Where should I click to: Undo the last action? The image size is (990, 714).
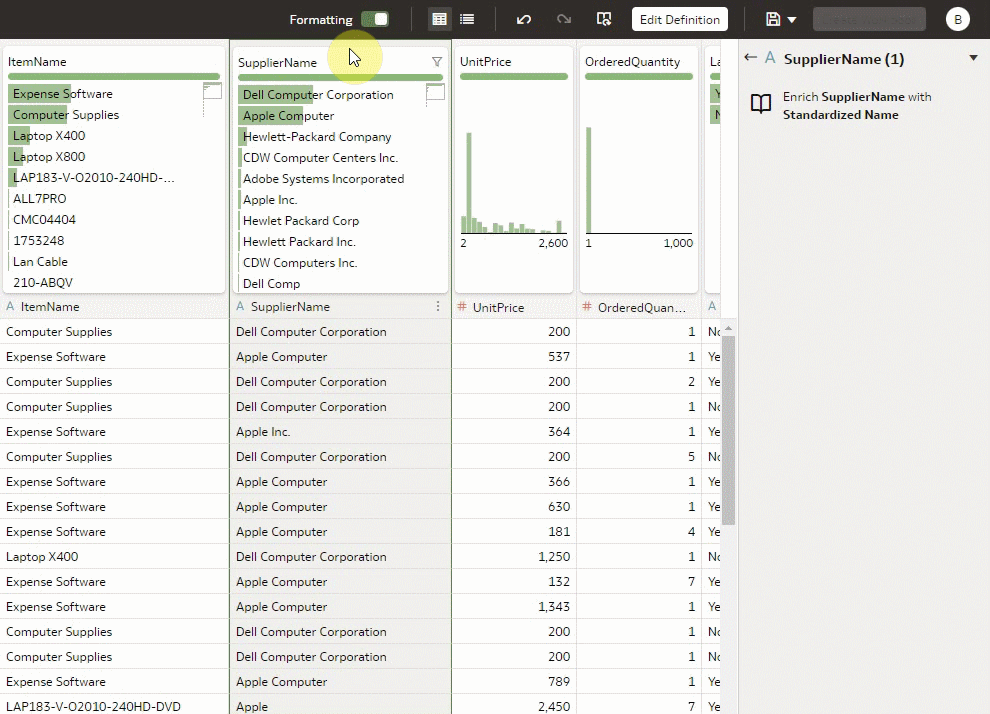(523, 18)
